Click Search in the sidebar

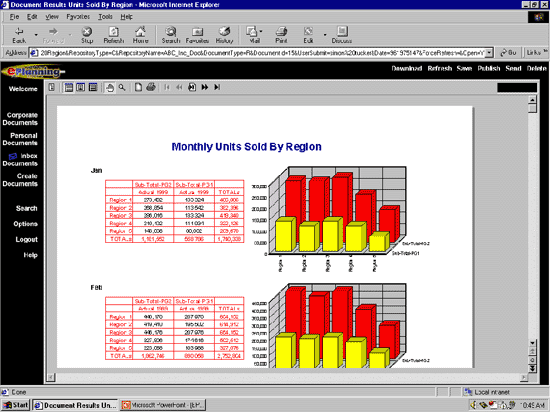point(26,208)
